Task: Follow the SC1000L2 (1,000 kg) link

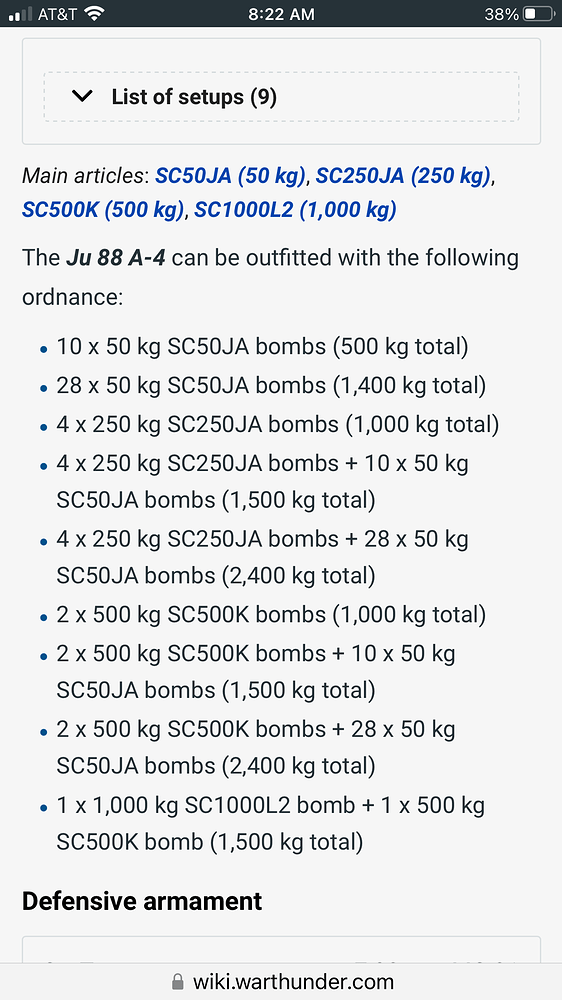Action: (295, 209)
